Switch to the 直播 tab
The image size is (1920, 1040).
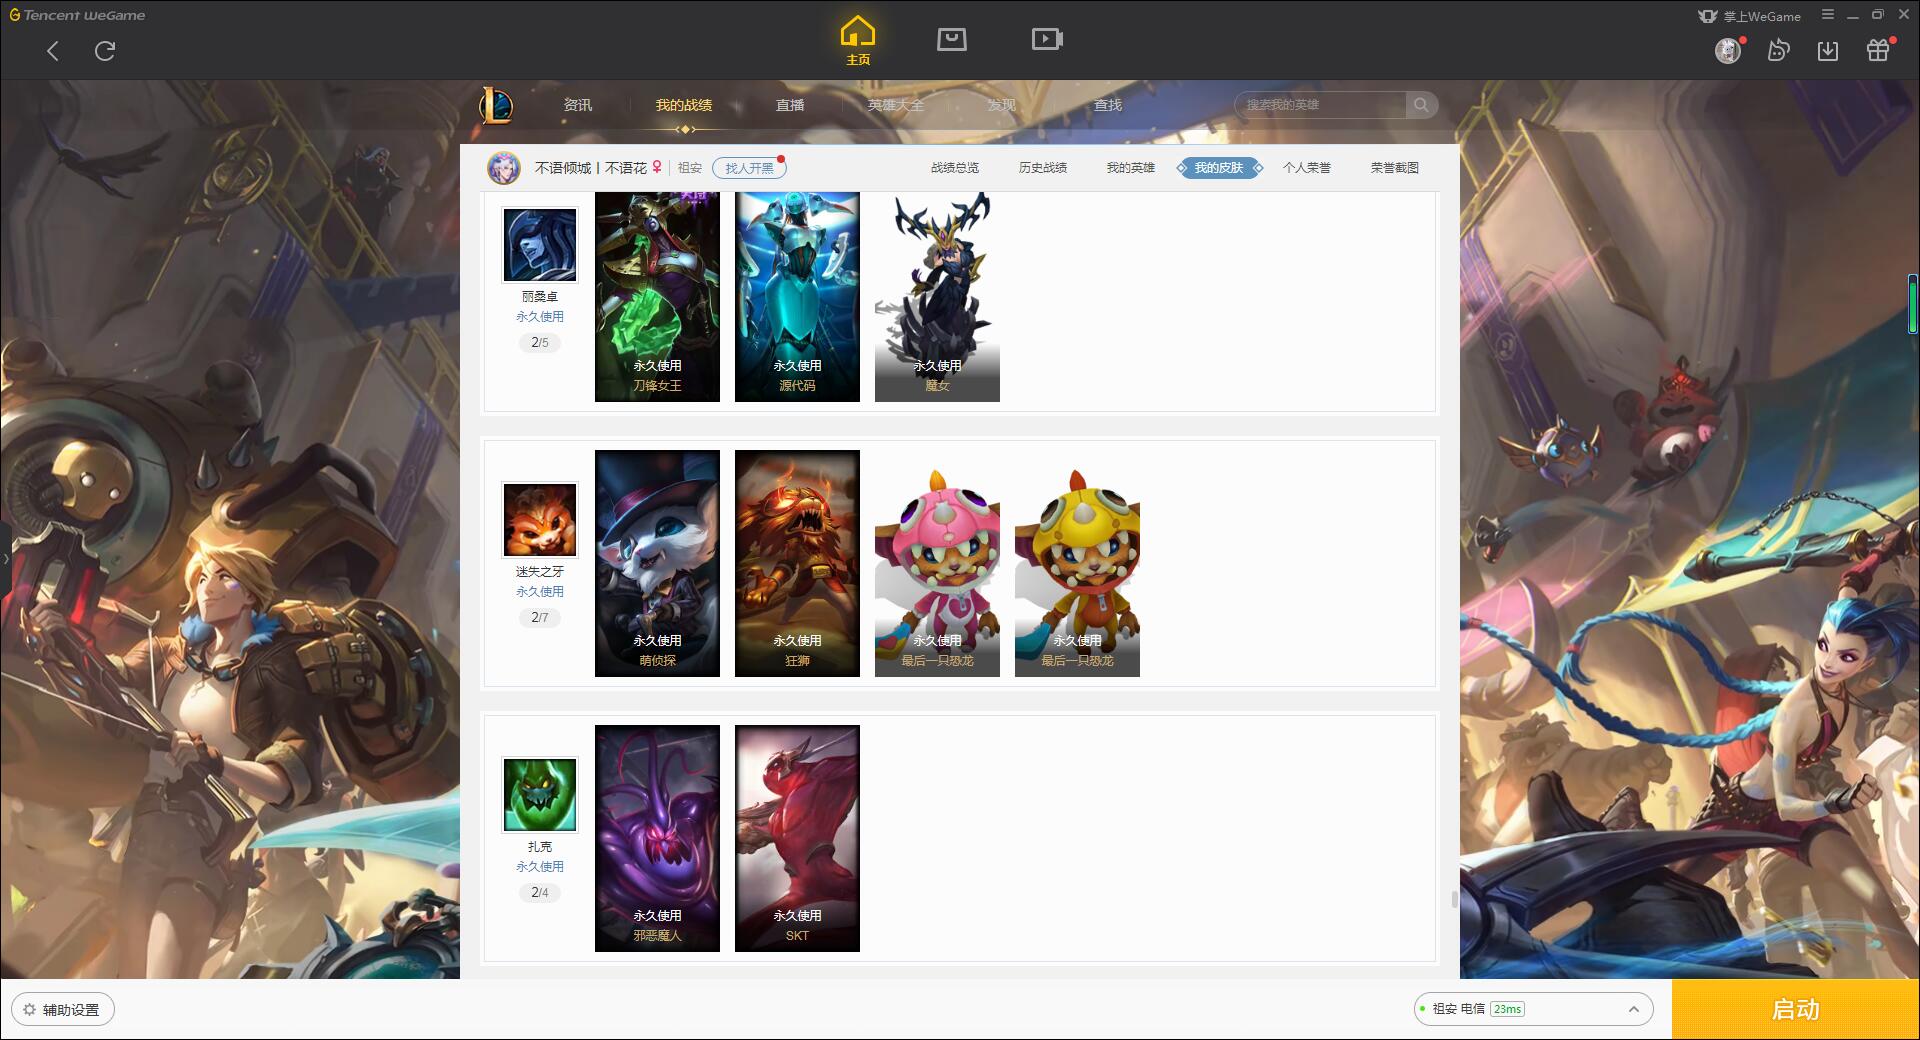coord(790,105)
